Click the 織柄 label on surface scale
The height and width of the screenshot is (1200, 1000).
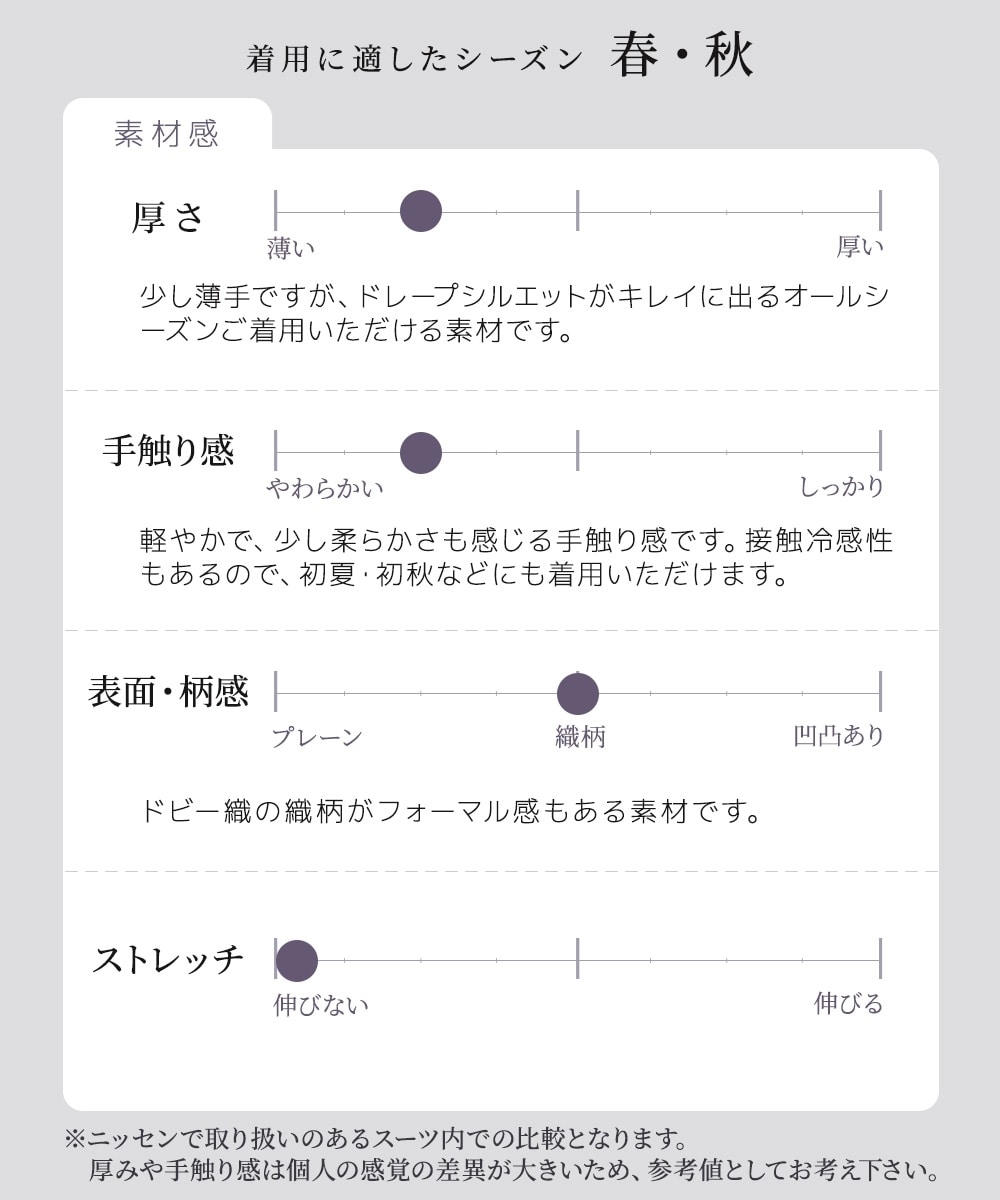[x=581, y=738]
